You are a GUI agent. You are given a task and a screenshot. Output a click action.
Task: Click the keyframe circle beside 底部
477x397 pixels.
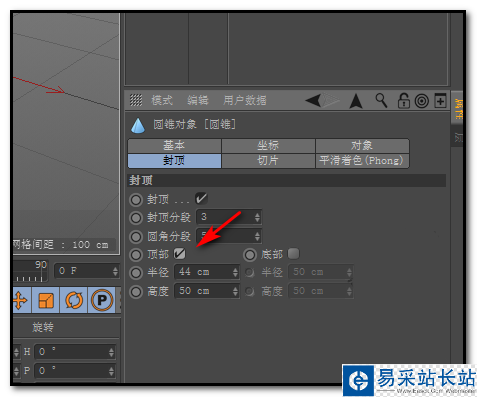[250, 255]
